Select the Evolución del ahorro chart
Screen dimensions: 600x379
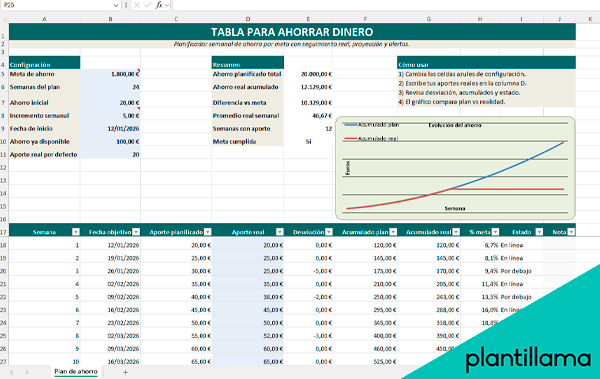pyautogui.click(x=455, y=168)
